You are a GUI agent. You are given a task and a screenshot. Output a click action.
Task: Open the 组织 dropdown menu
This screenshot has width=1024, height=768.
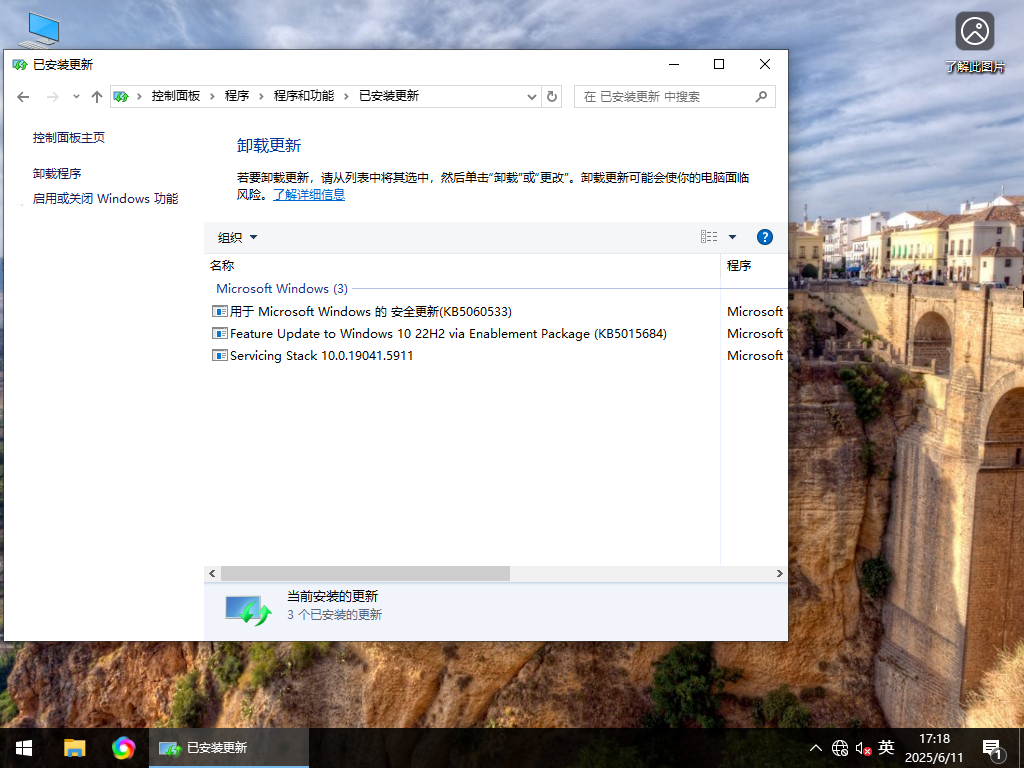pyautogui.click(x=236, y=237)
